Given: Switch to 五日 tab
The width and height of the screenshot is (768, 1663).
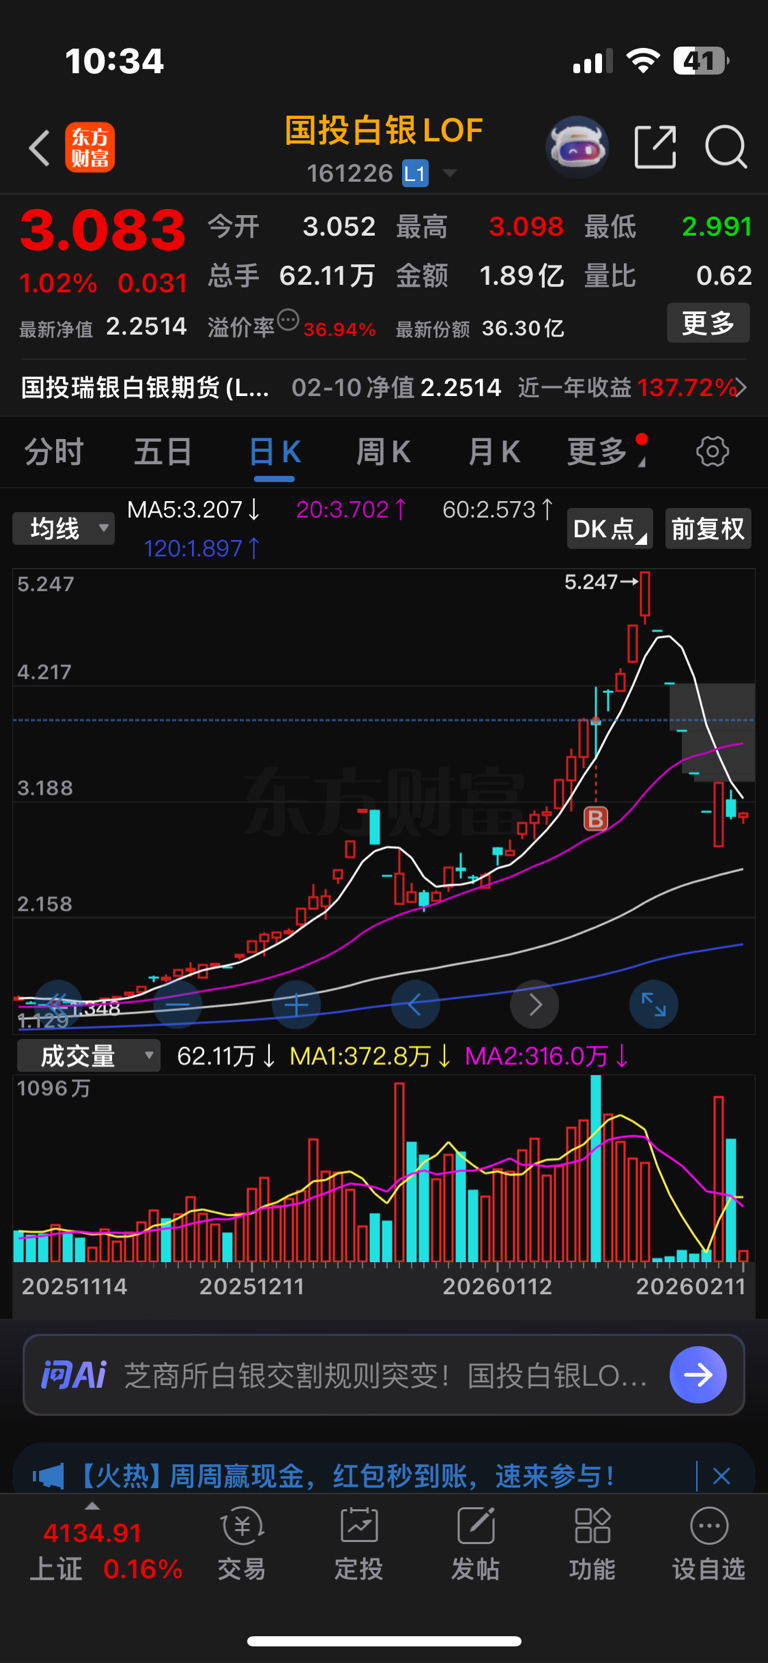Looking at the screenshot, I should click(x=163, y=452).
